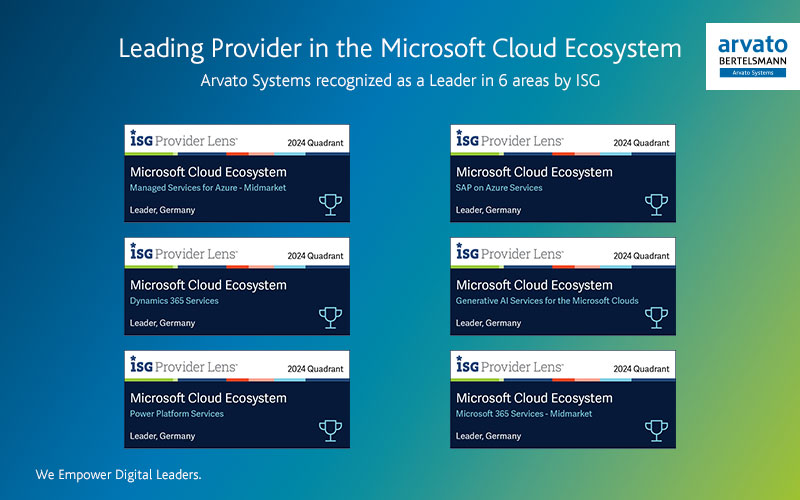The height and width of the screenshot is (500, 800).
Task: Click 'Leader, Germany' on Power Platform badge
Action: tap(162, 436)
